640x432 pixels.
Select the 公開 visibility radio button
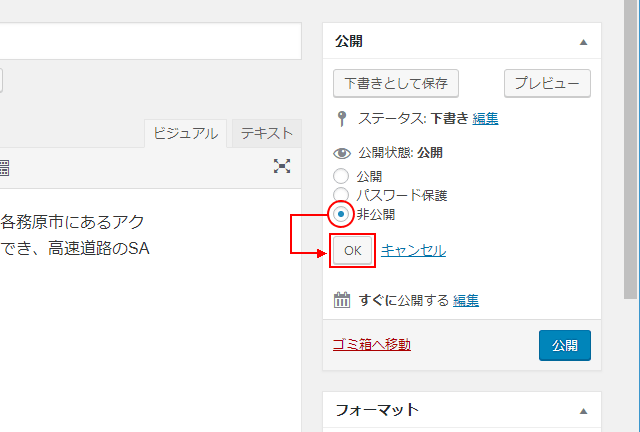tap(341, 176)
